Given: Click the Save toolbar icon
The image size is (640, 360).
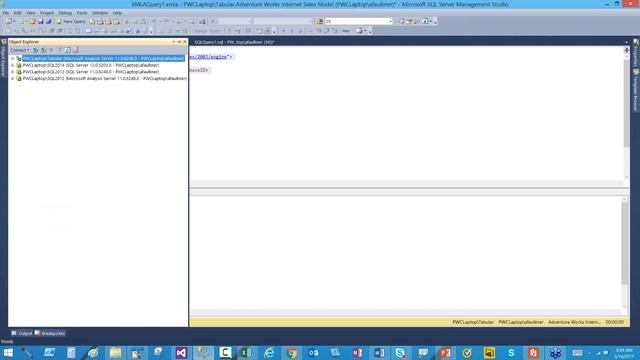Looking at the screenshot, I should pyautogui.click(x=41, y=21).
